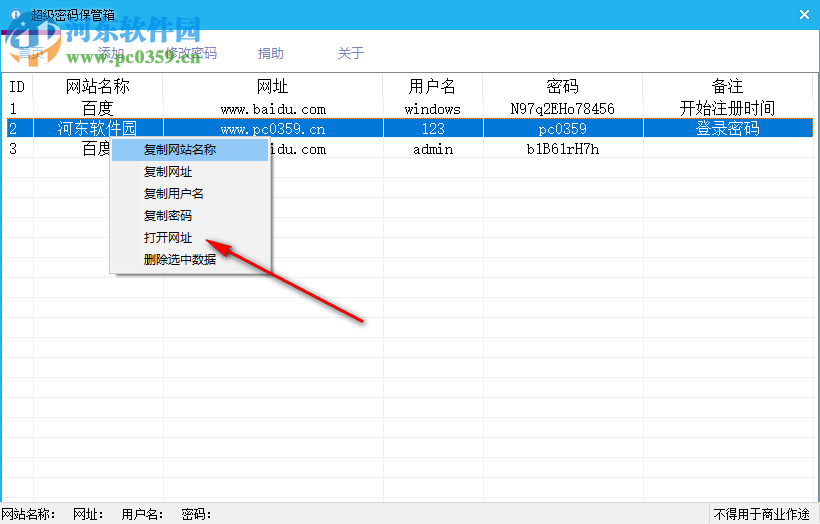The width and height of the screenshot is (820, 524).
Task: Click the ID column header
Action: point(17,86)
